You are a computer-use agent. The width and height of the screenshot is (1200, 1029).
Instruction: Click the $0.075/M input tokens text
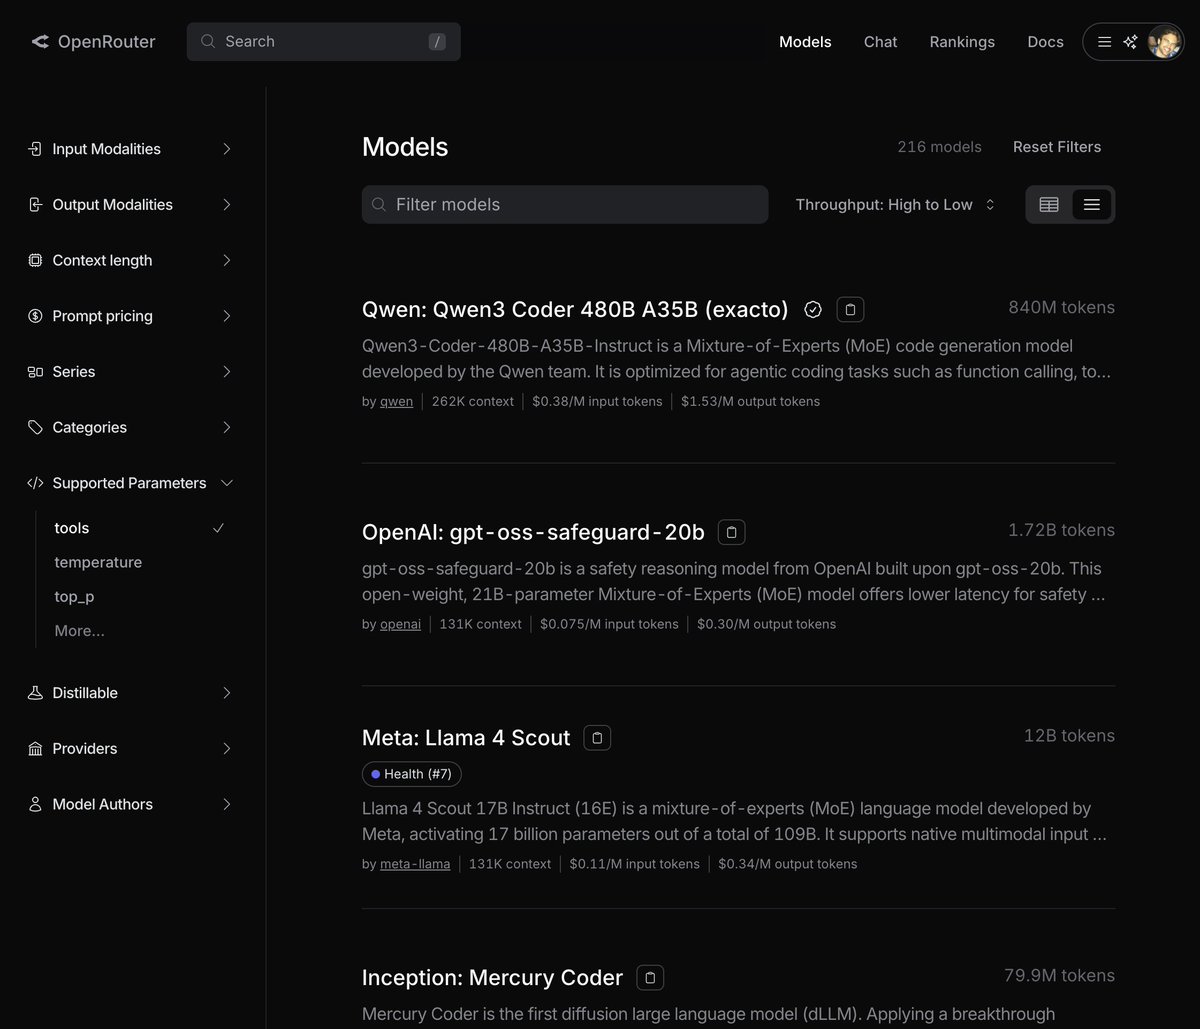[x=609, y=625]
